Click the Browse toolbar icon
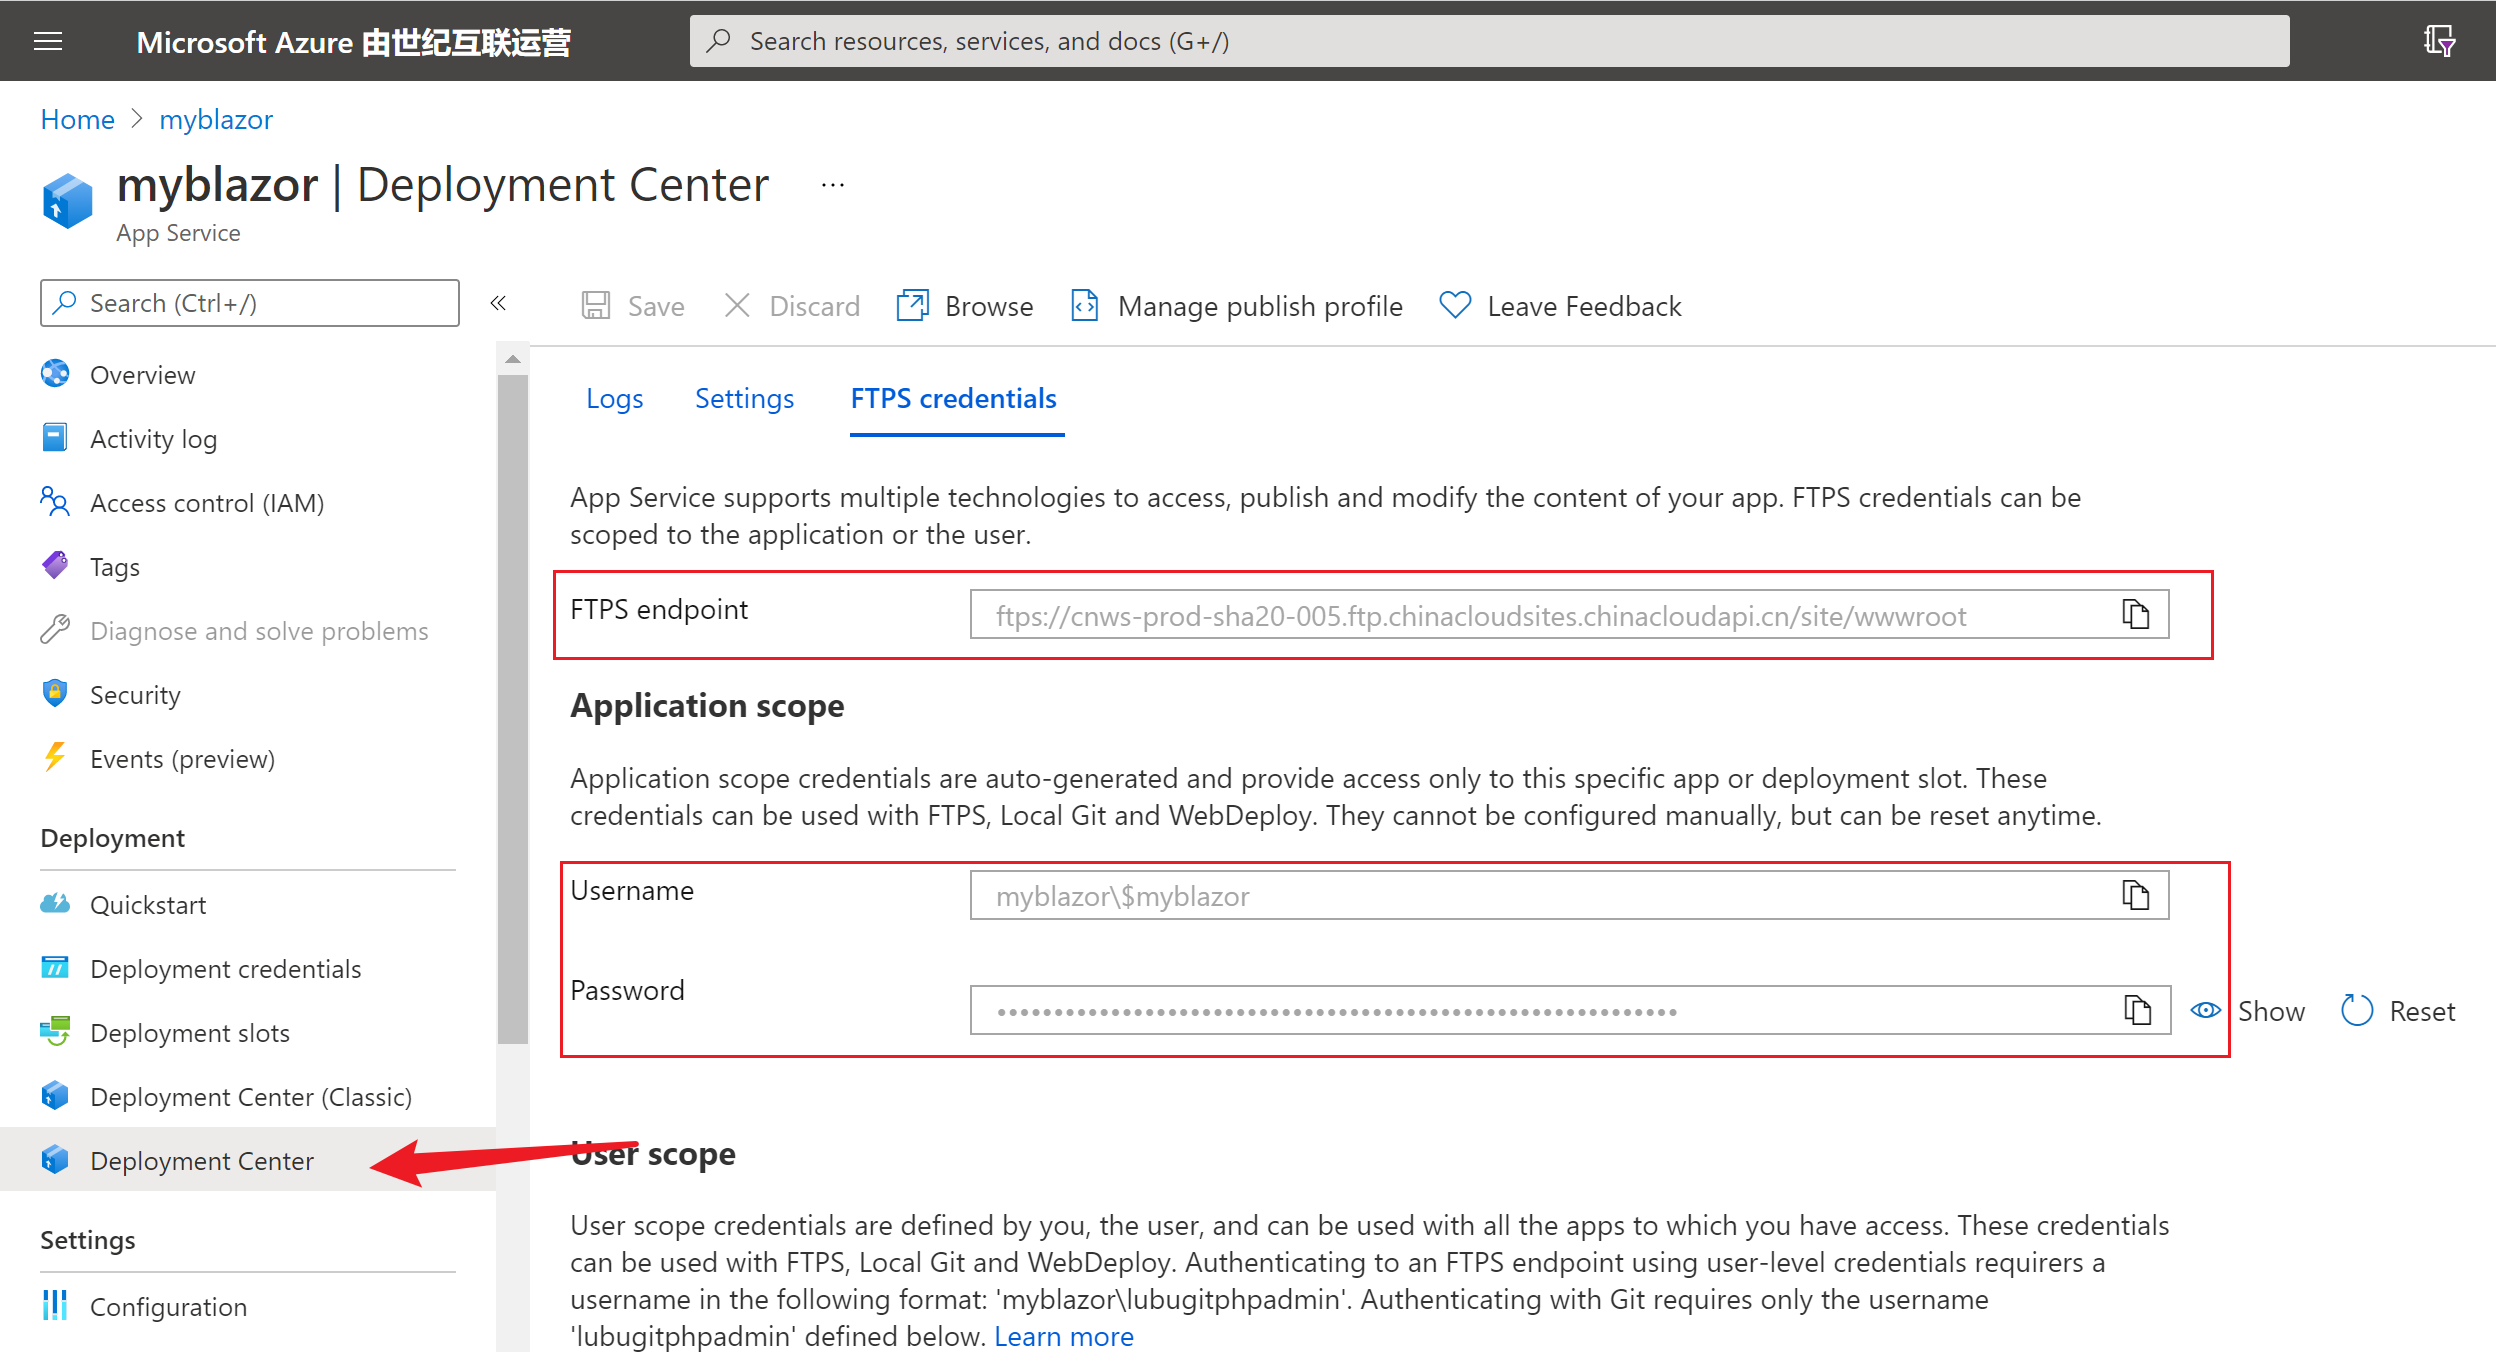 [x=912, y=305]
